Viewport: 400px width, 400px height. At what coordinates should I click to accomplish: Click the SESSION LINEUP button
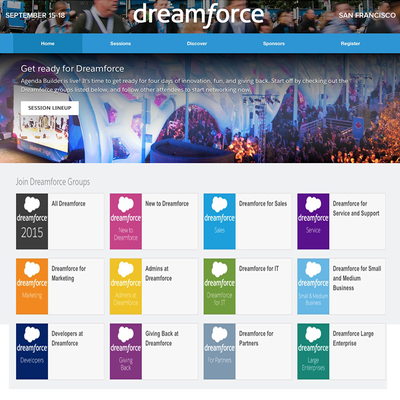pos(50,108)
